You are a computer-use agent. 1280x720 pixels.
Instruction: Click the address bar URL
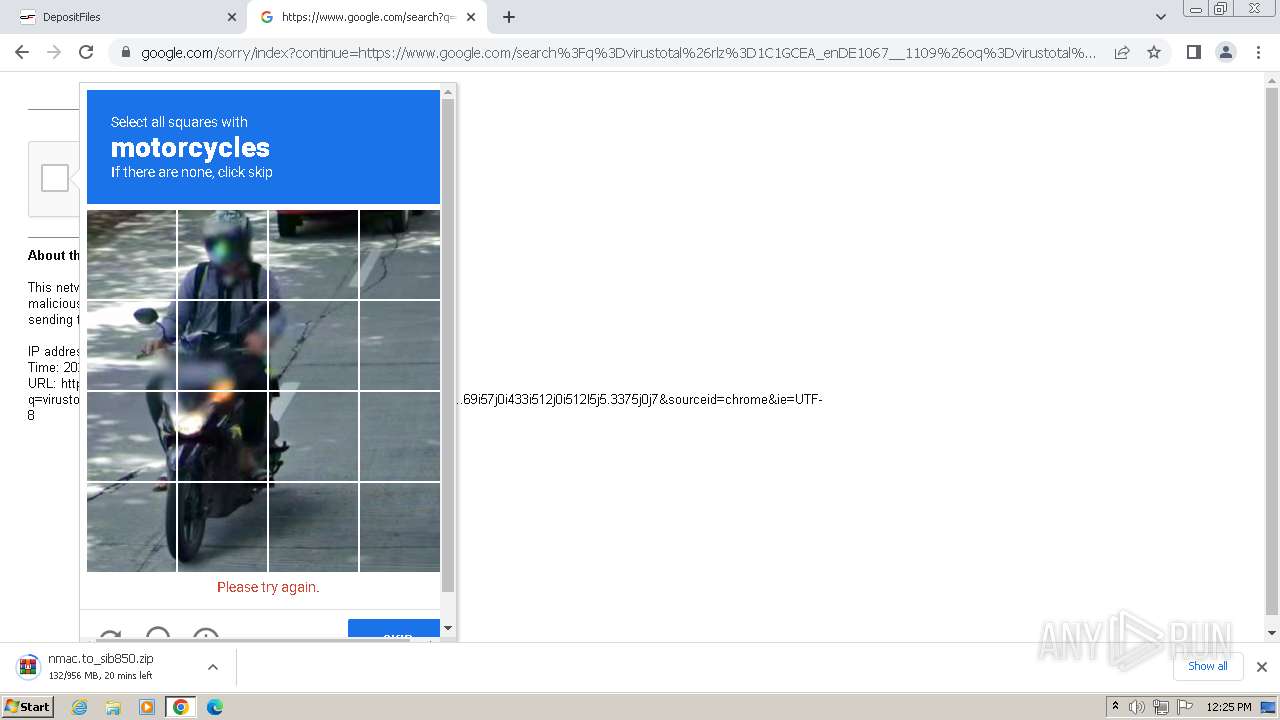(x=618, y=52)
